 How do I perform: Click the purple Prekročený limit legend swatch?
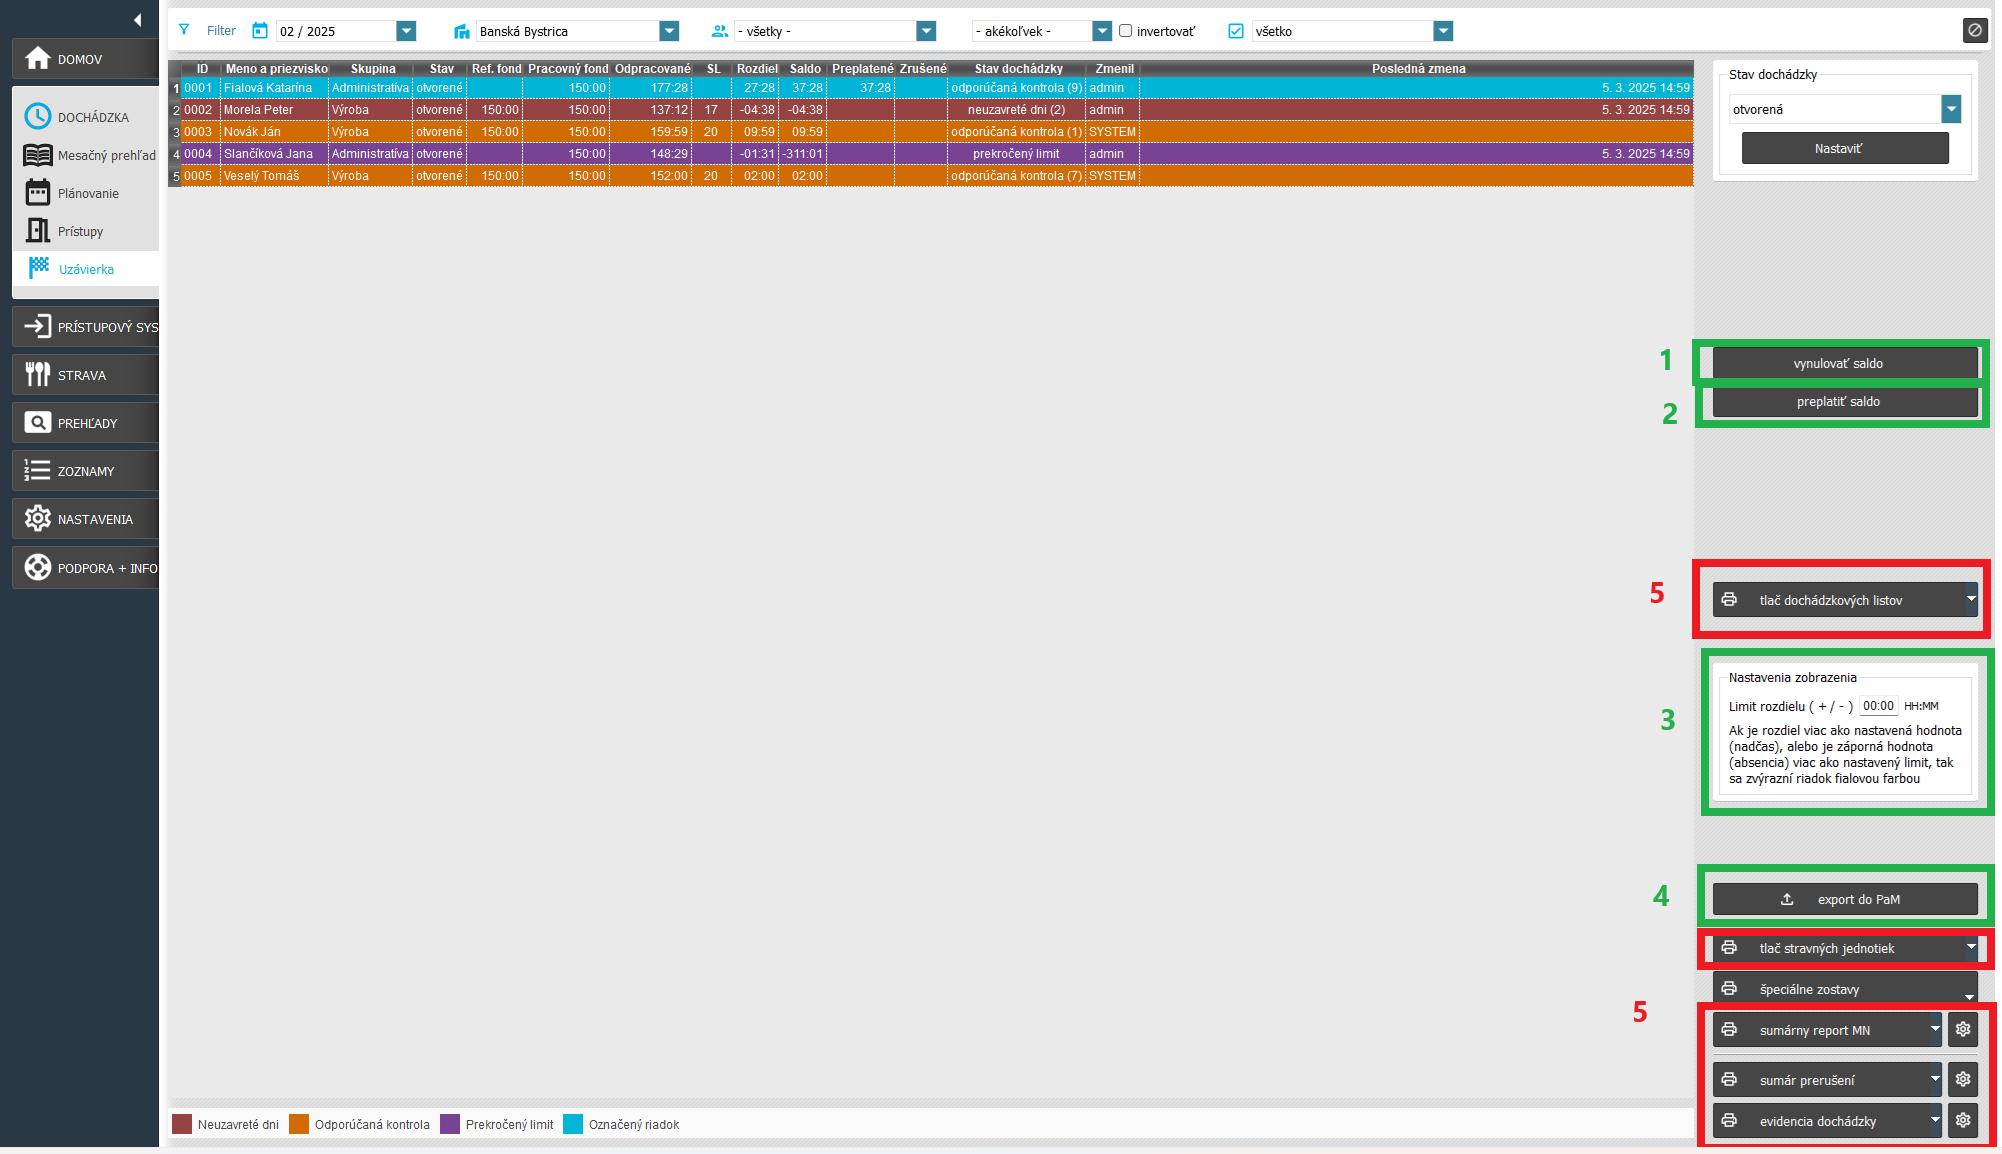(450, 1124)
